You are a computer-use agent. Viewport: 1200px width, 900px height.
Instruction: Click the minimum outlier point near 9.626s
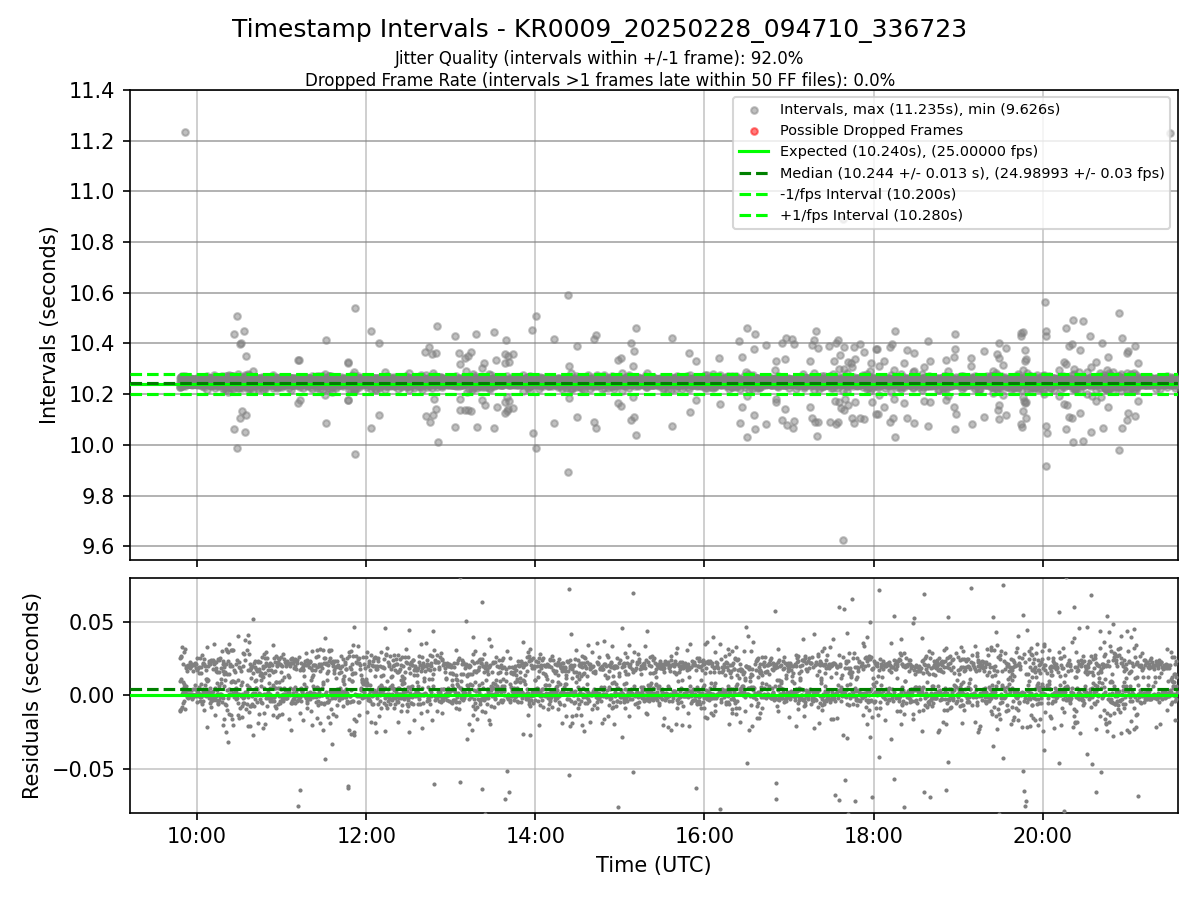tap(843, 540)
